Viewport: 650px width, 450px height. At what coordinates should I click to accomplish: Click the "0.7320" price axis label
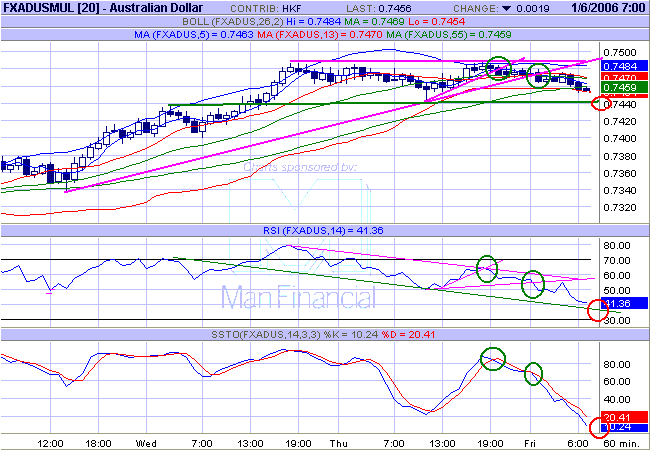click(x=619, y=208)
